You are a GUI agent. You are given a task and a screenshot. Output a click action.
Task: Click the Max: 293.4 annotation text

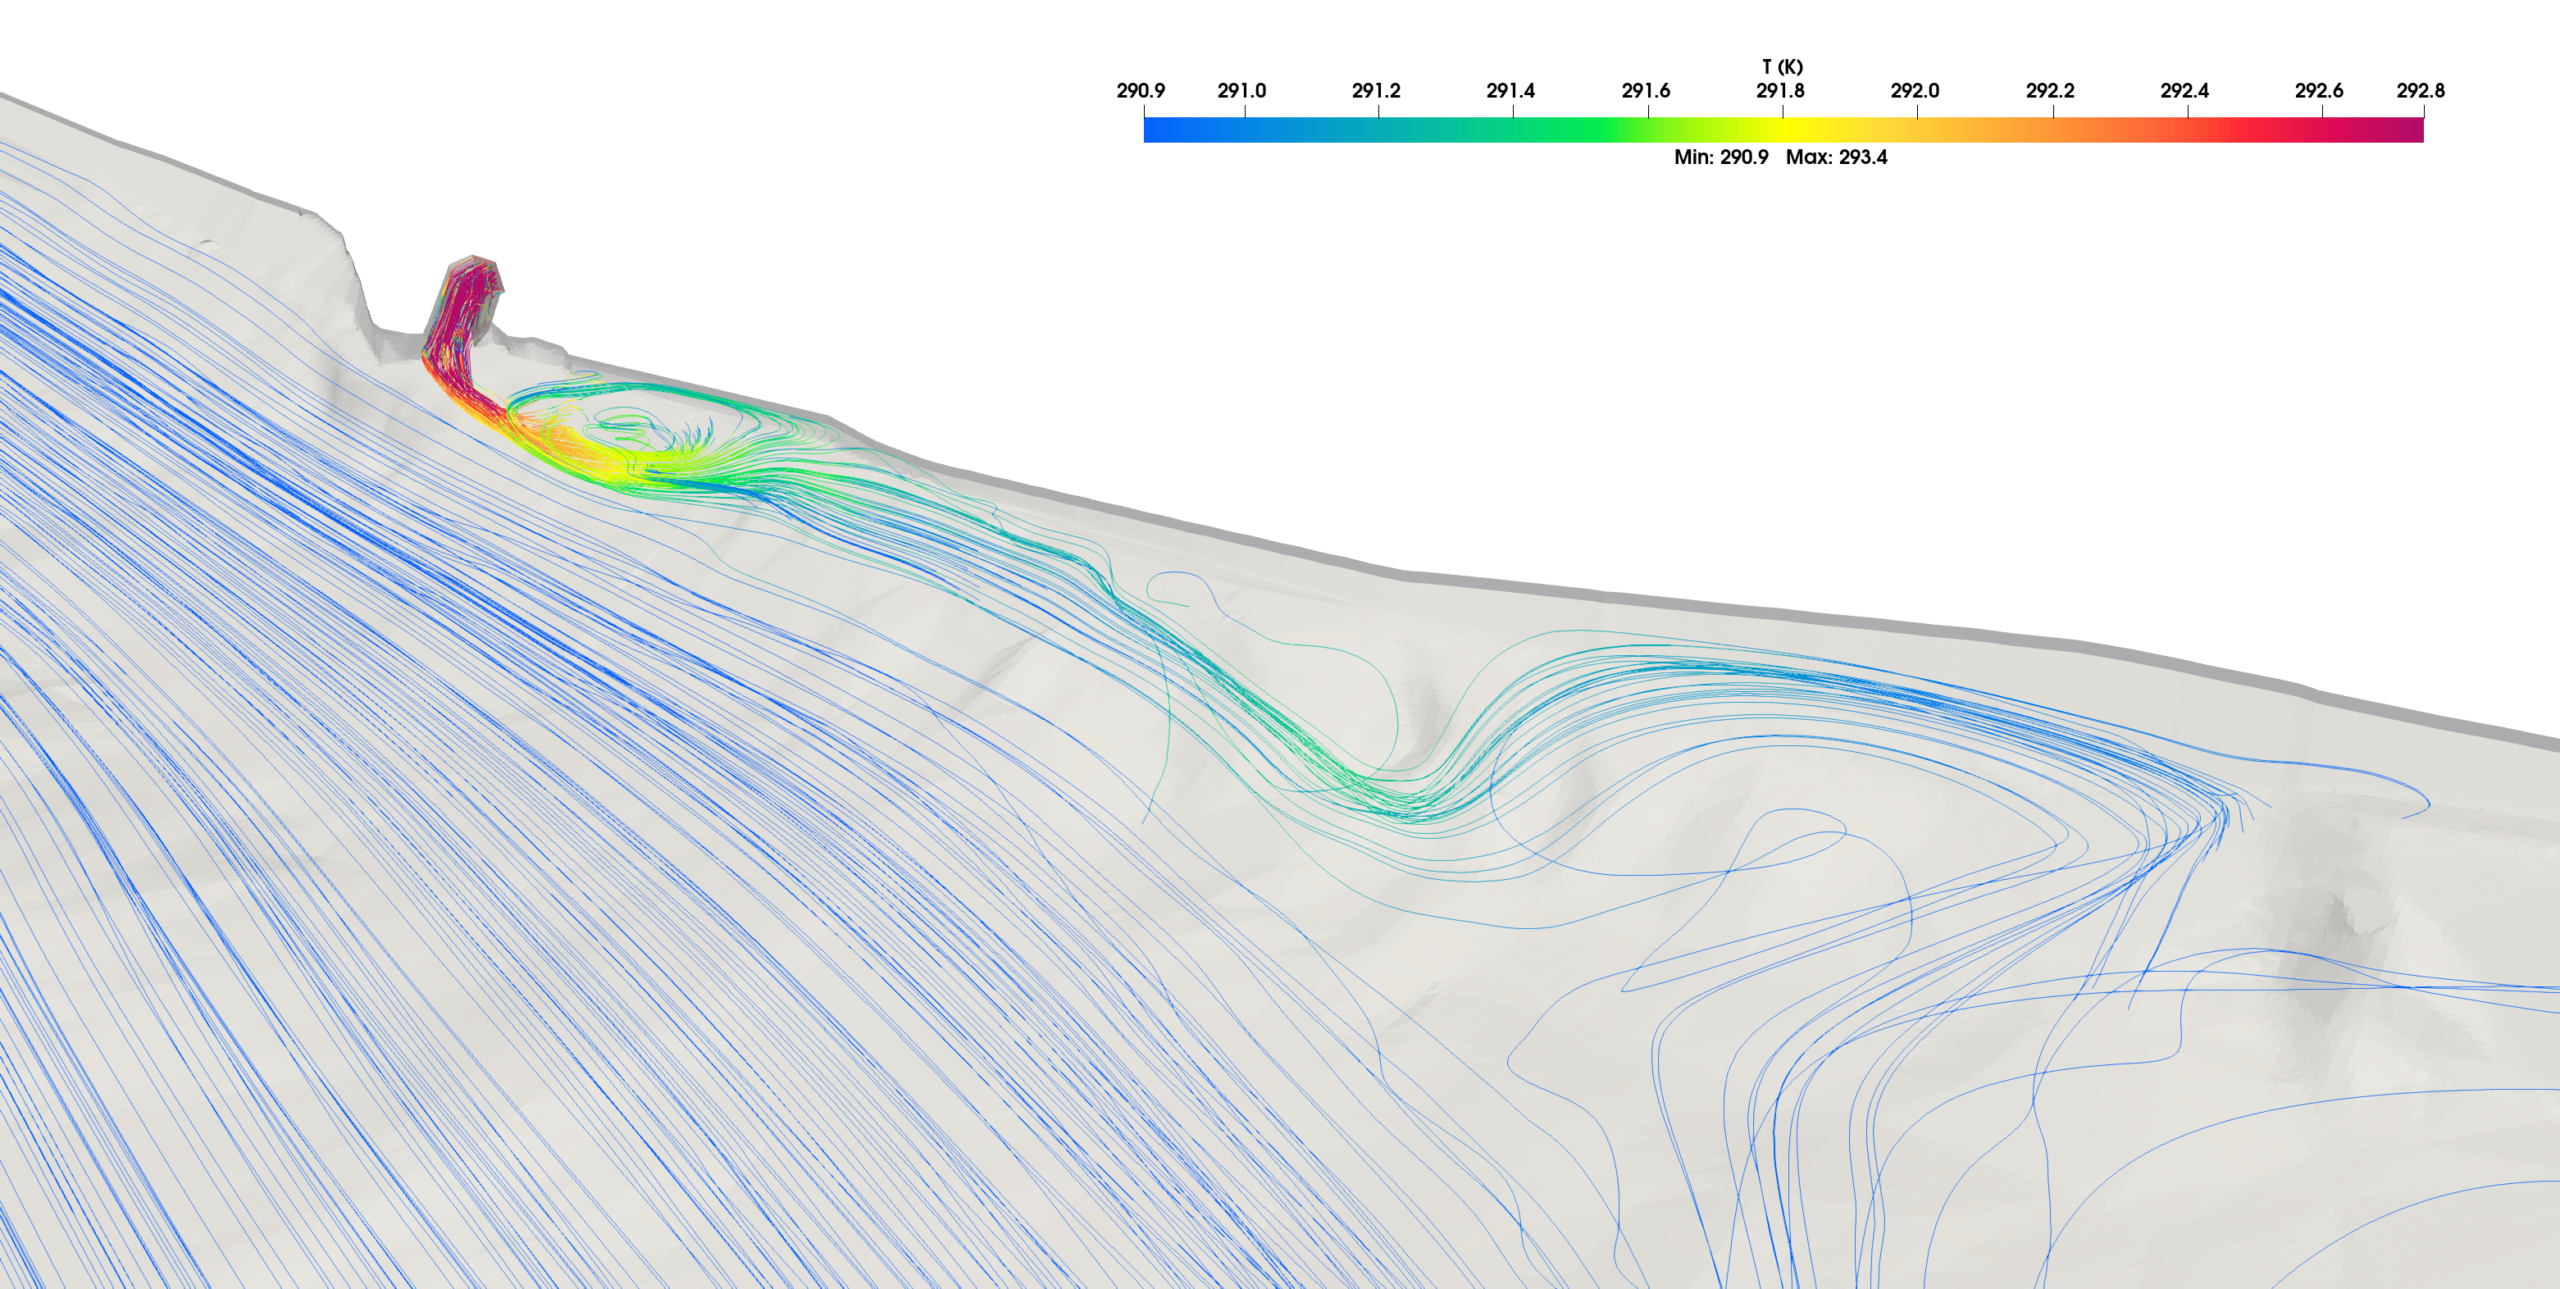click(1836, 157)
